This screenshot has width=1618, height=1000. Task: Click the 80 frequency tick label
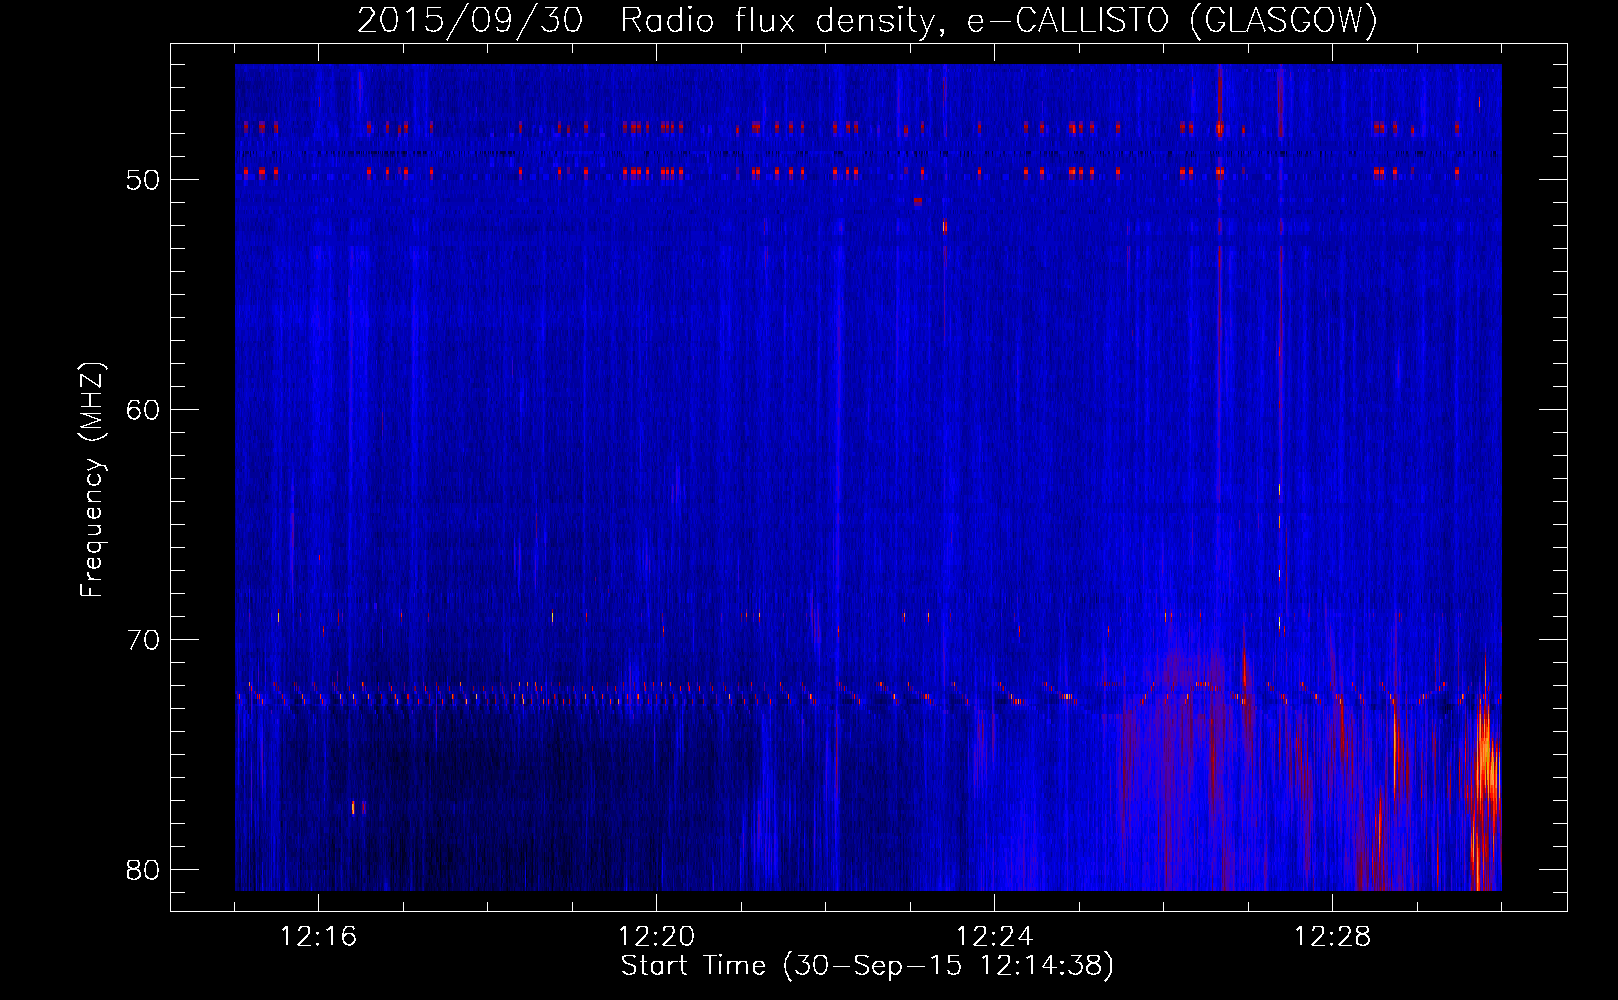click(143, 870)
